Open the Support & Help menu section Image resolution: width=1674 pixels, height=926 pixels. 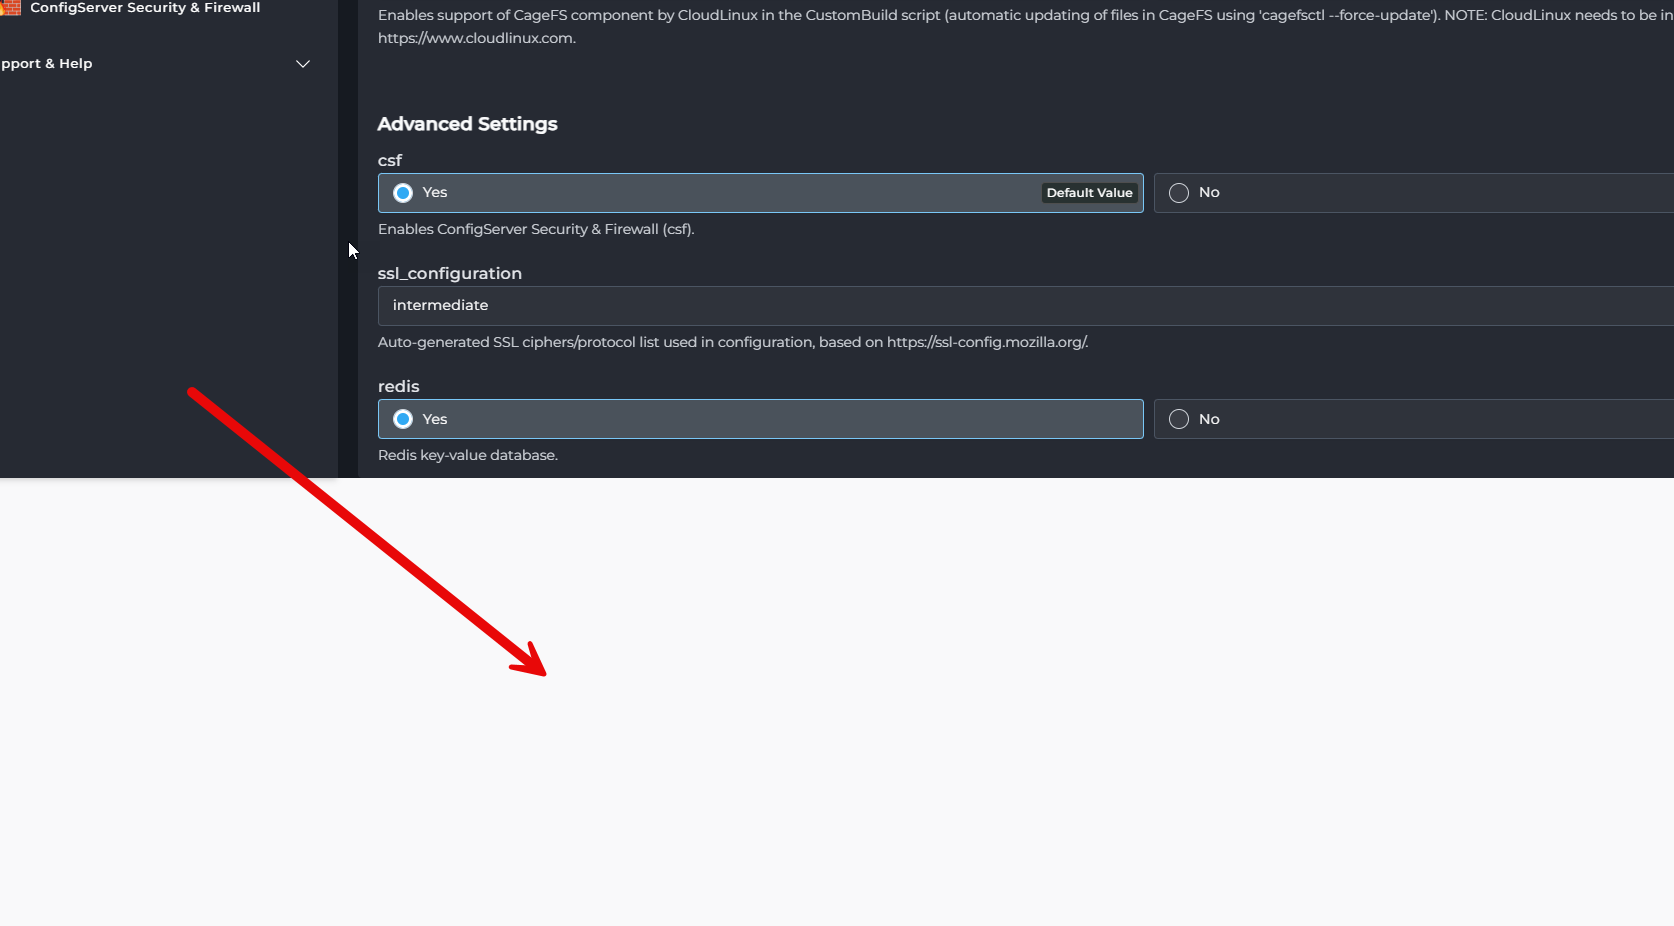[x=47, y=64]
